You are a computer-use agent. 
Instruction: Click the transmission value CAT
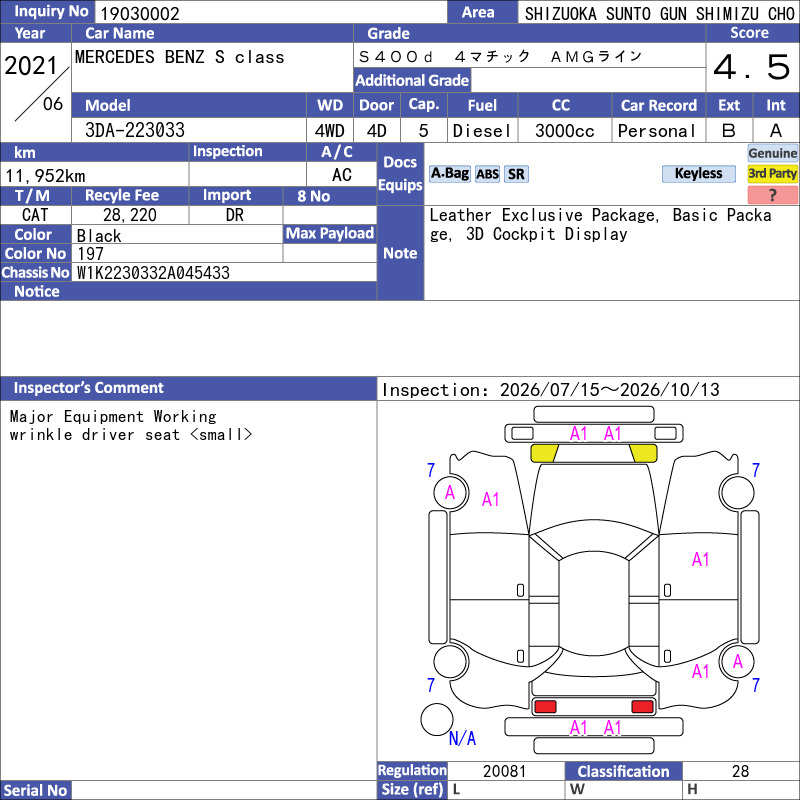pos(35,215)
